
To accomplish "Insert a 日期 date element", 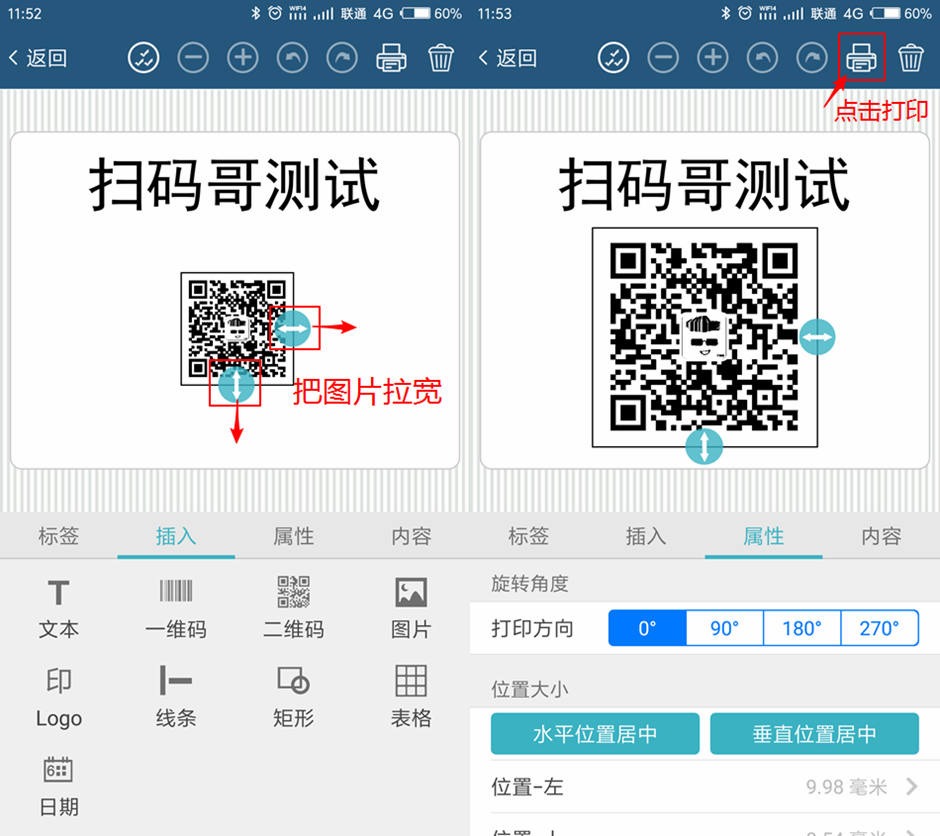I will click(59, 785).
